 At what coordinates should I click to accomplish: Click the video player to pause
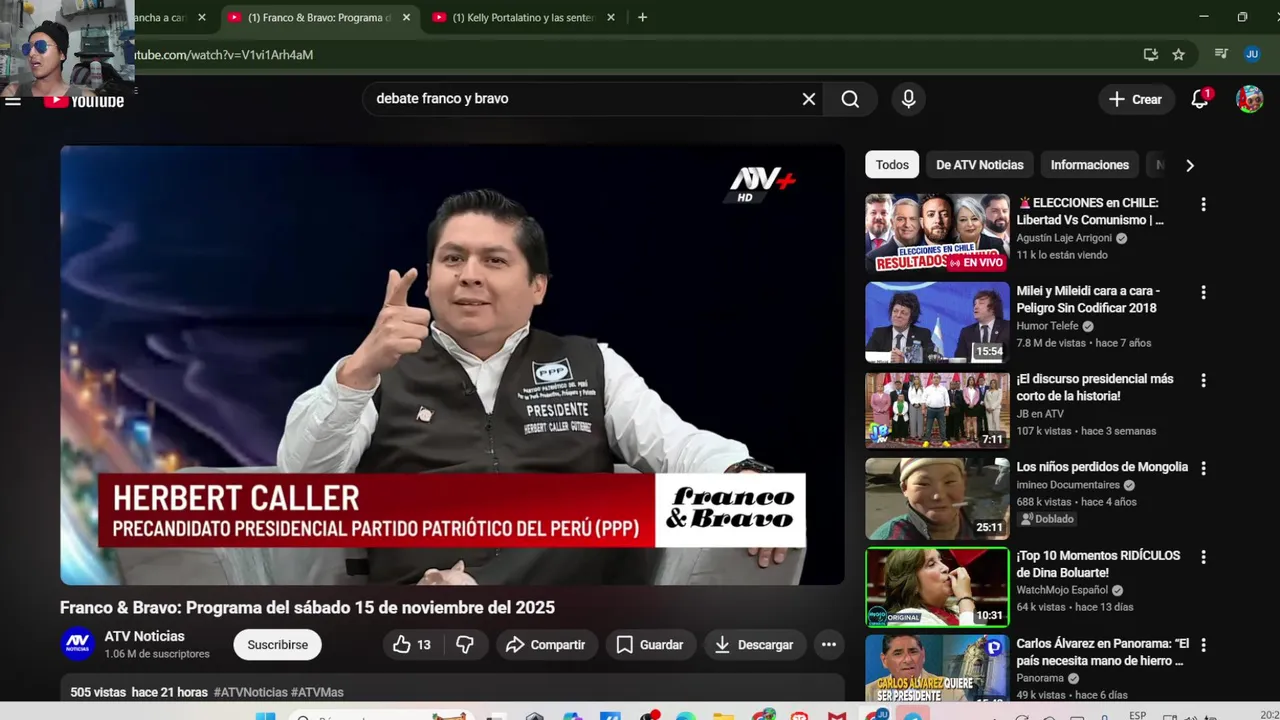click(x=452, y=365)
